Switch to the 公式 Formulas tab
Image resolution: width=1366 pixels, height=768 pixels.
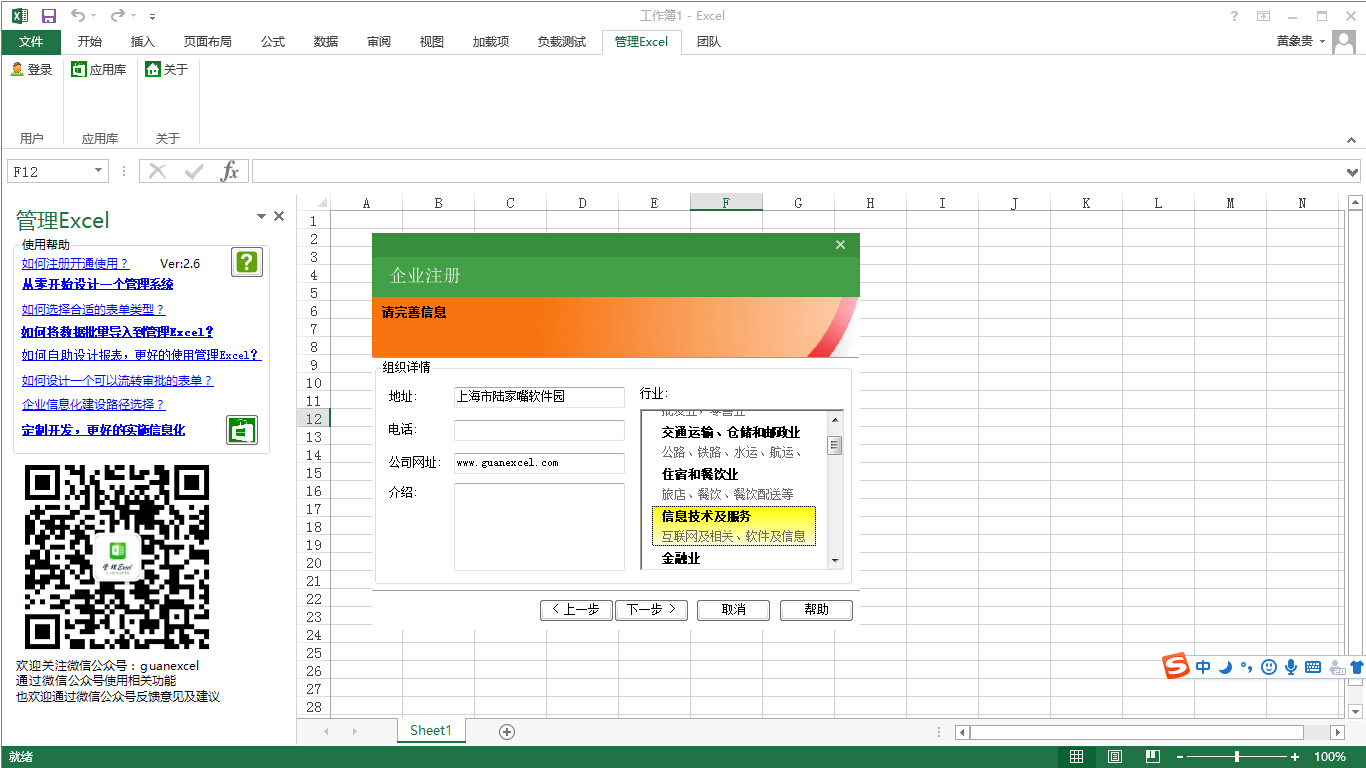coord(273,41)
